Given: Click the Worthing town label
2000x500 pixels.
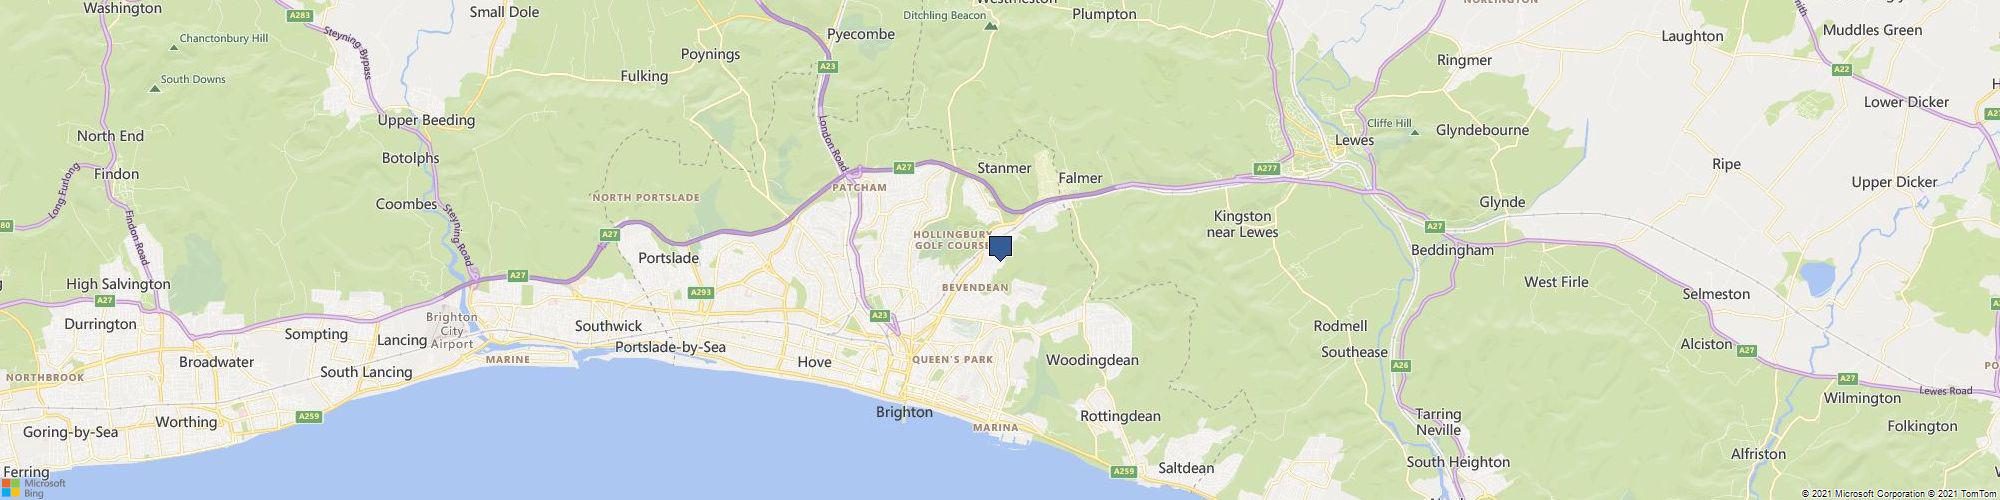Looking at the screenshot, I should pos(186,422).
